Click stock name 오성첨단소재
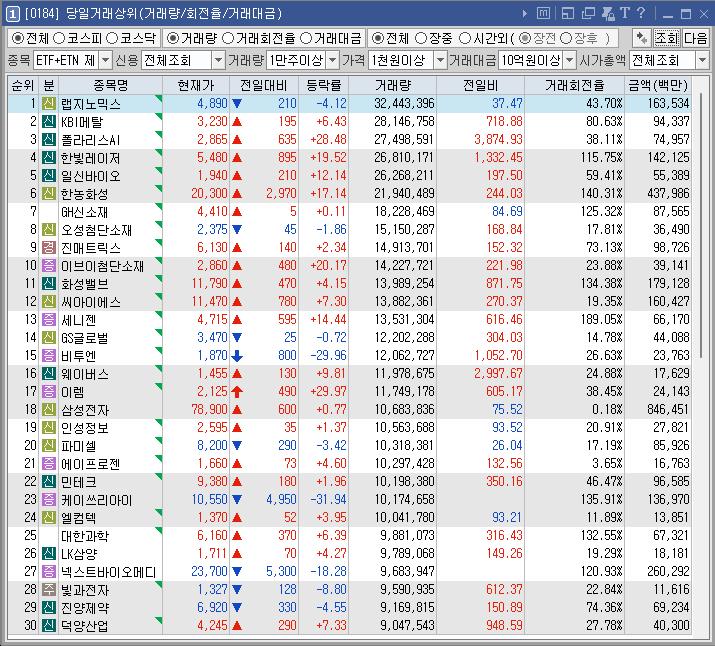The width and height of the screenshot is (715, 646). 97,230
